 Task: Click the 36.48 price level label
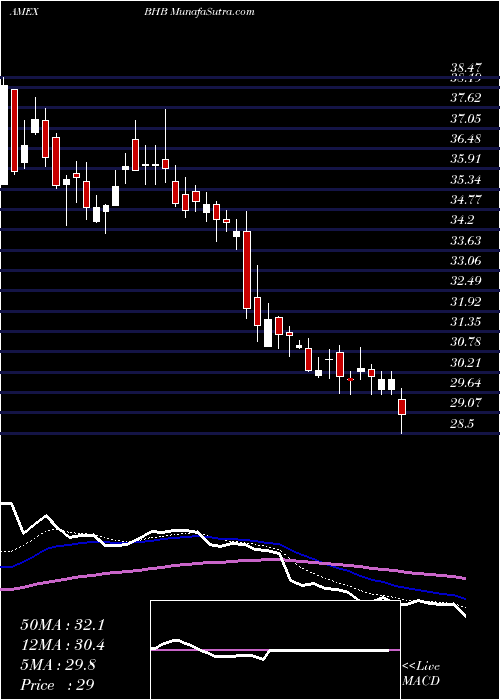466,139
